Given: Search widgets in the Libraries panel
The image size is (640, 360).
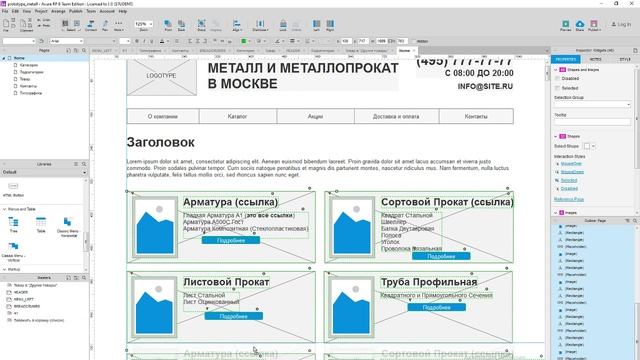Looking at the screenshot, I should pos(84,164).
